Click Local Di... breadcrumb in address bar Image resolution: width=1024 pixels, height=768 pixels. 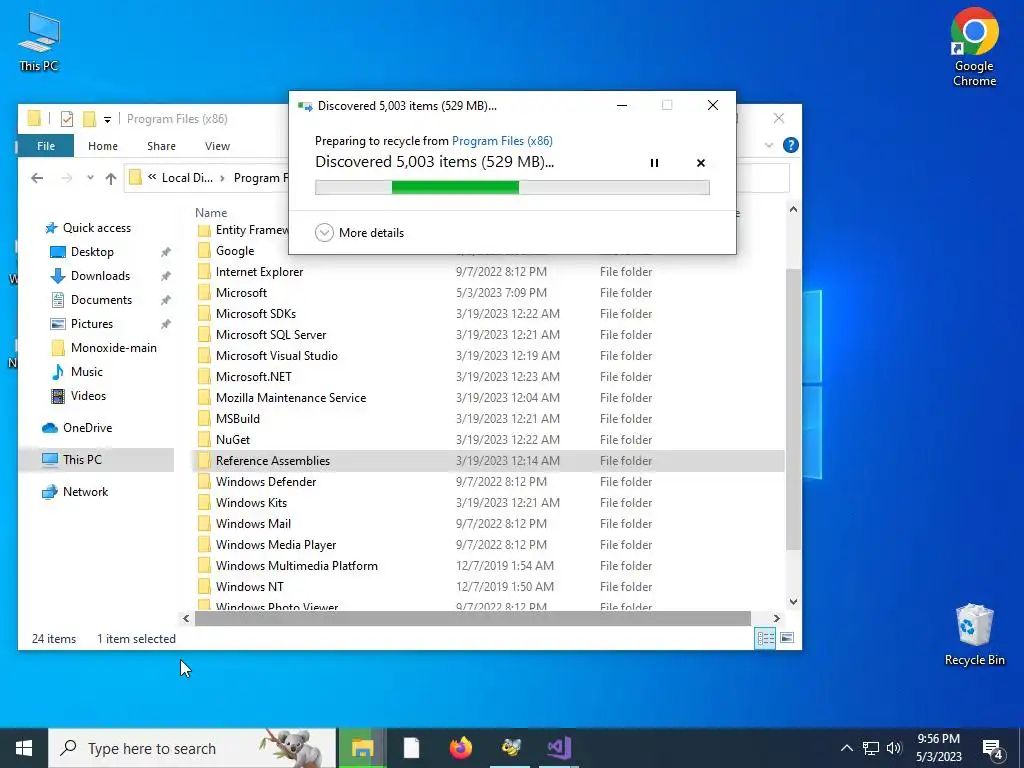pos(187,178)
